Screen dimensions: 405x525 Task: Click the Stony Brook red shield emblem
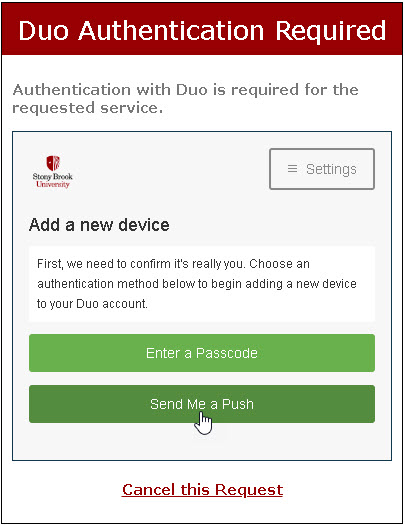pyautogui.click(x=53, y=163)
